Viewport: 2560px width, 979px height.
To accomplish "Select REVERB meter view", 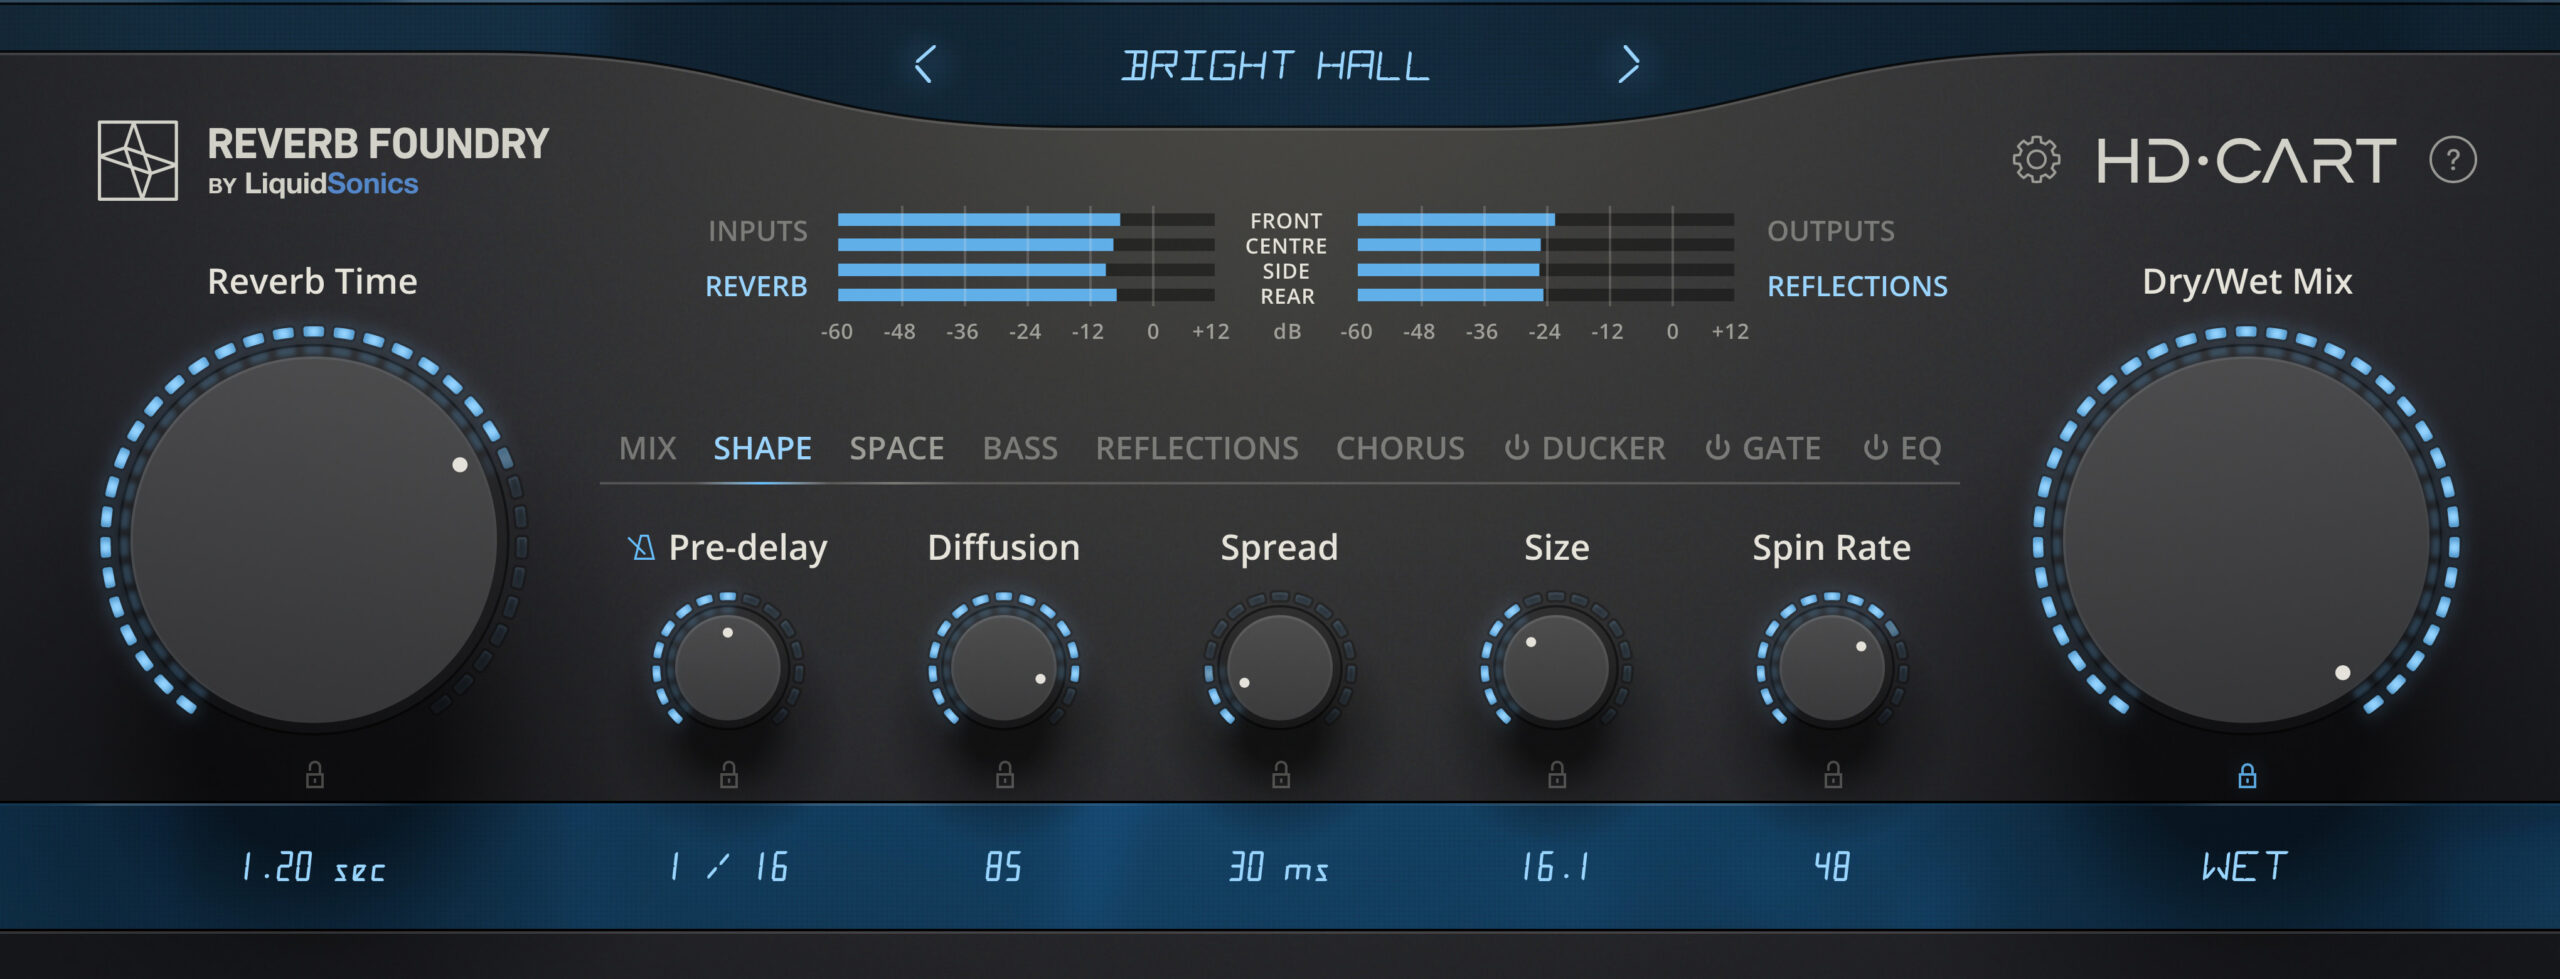I will point(756,287).
